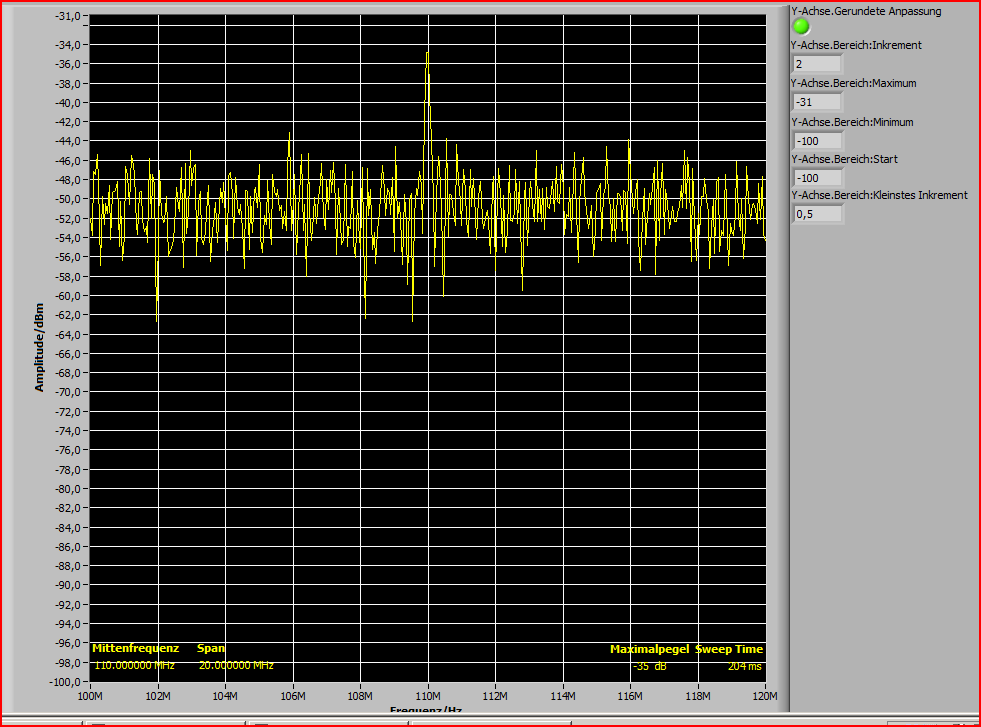Toggle the Y-Achse.Gerundete Anpassung green LED
This screenshot has height=727, width=981.
801,27
